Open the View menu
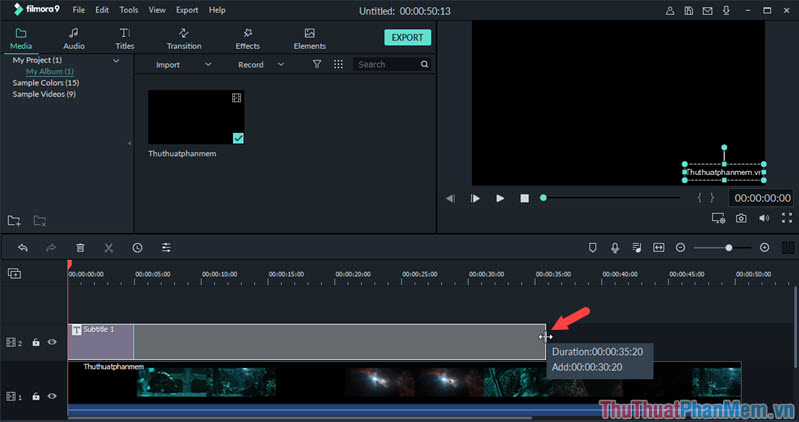The width and height of the screenshot is (799, 422). 157,10
